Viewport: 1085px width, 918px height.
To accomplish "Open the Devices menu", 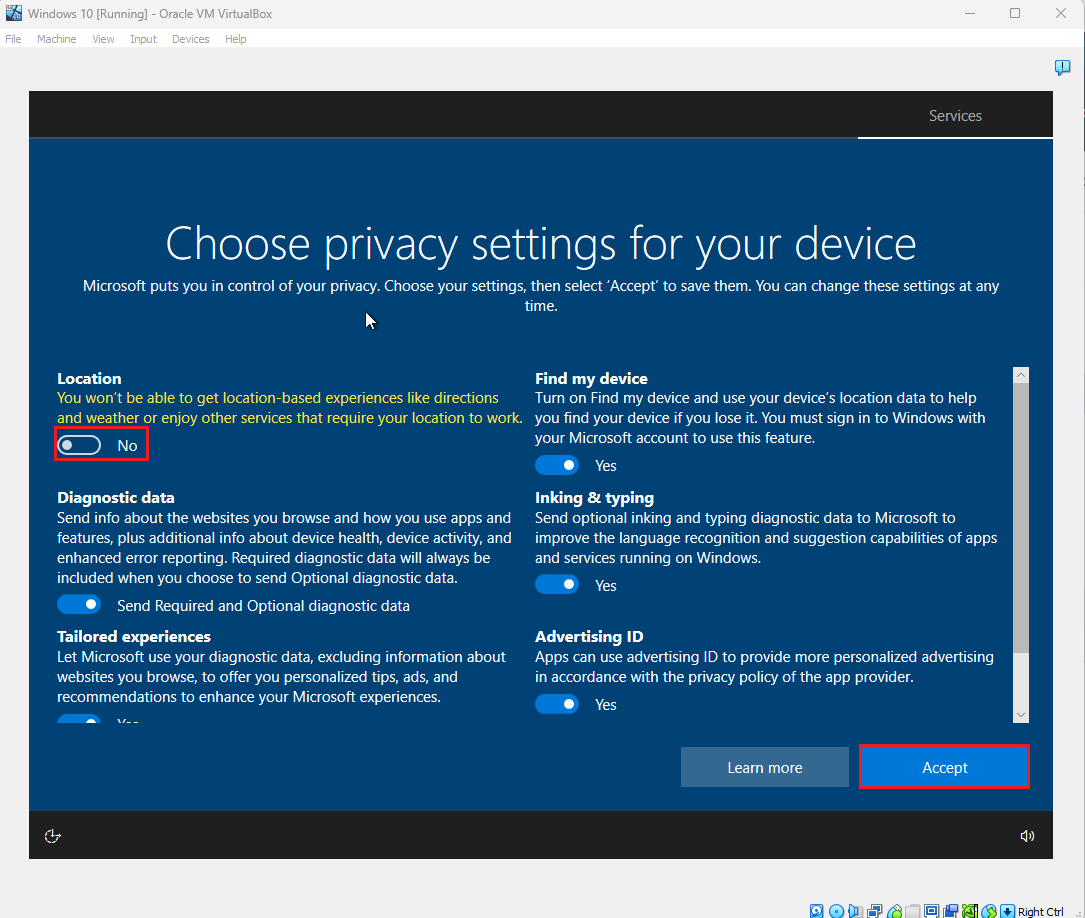I will (190, 39).
